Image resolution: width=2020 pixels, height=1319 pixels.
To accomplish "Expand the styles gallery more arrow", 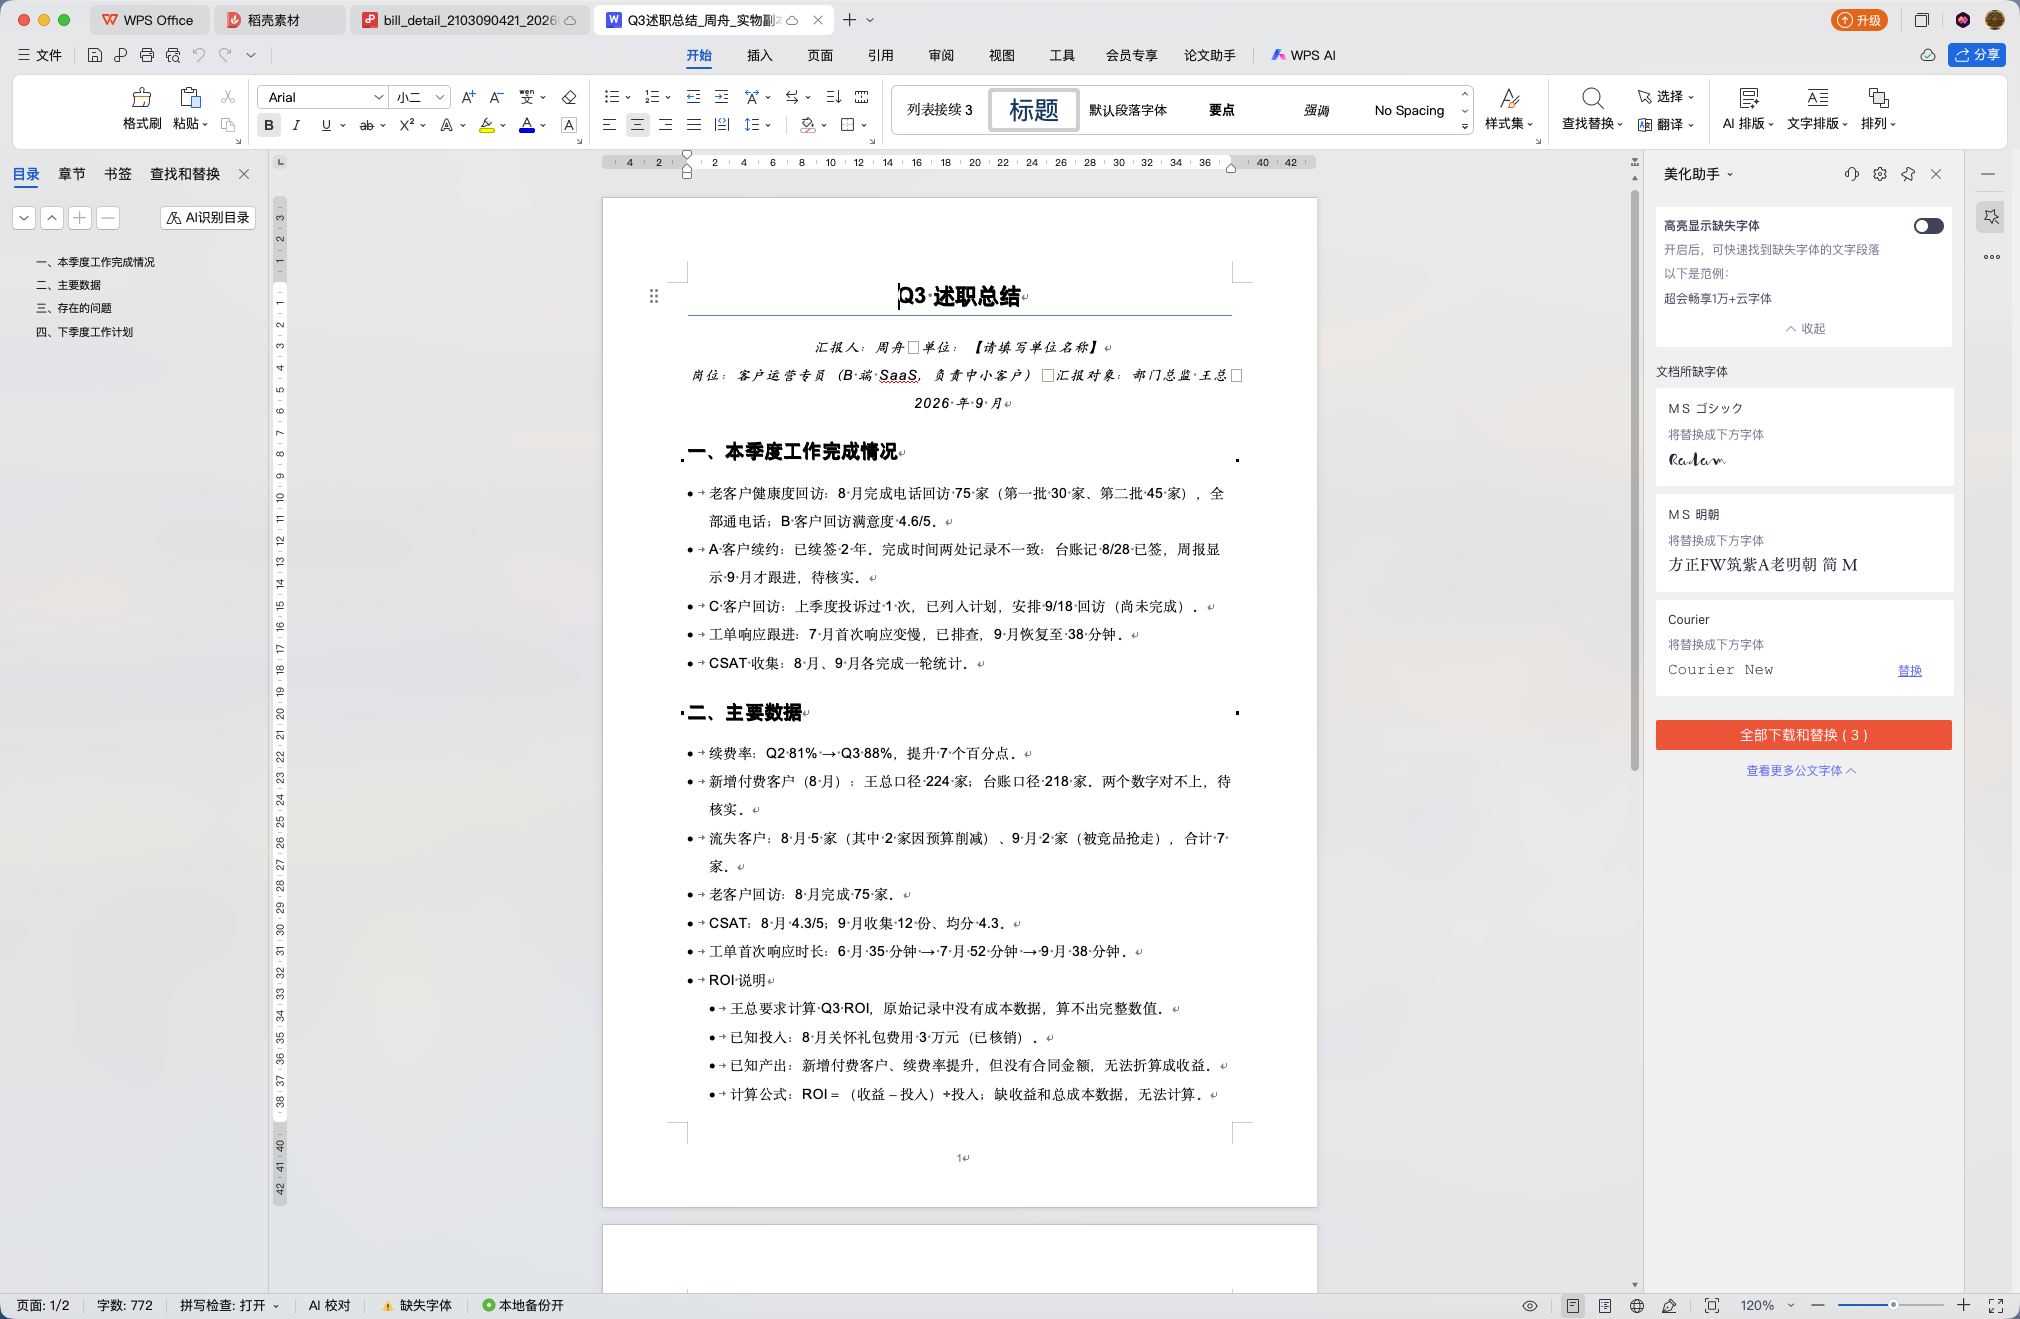I will click(1465, 126).
